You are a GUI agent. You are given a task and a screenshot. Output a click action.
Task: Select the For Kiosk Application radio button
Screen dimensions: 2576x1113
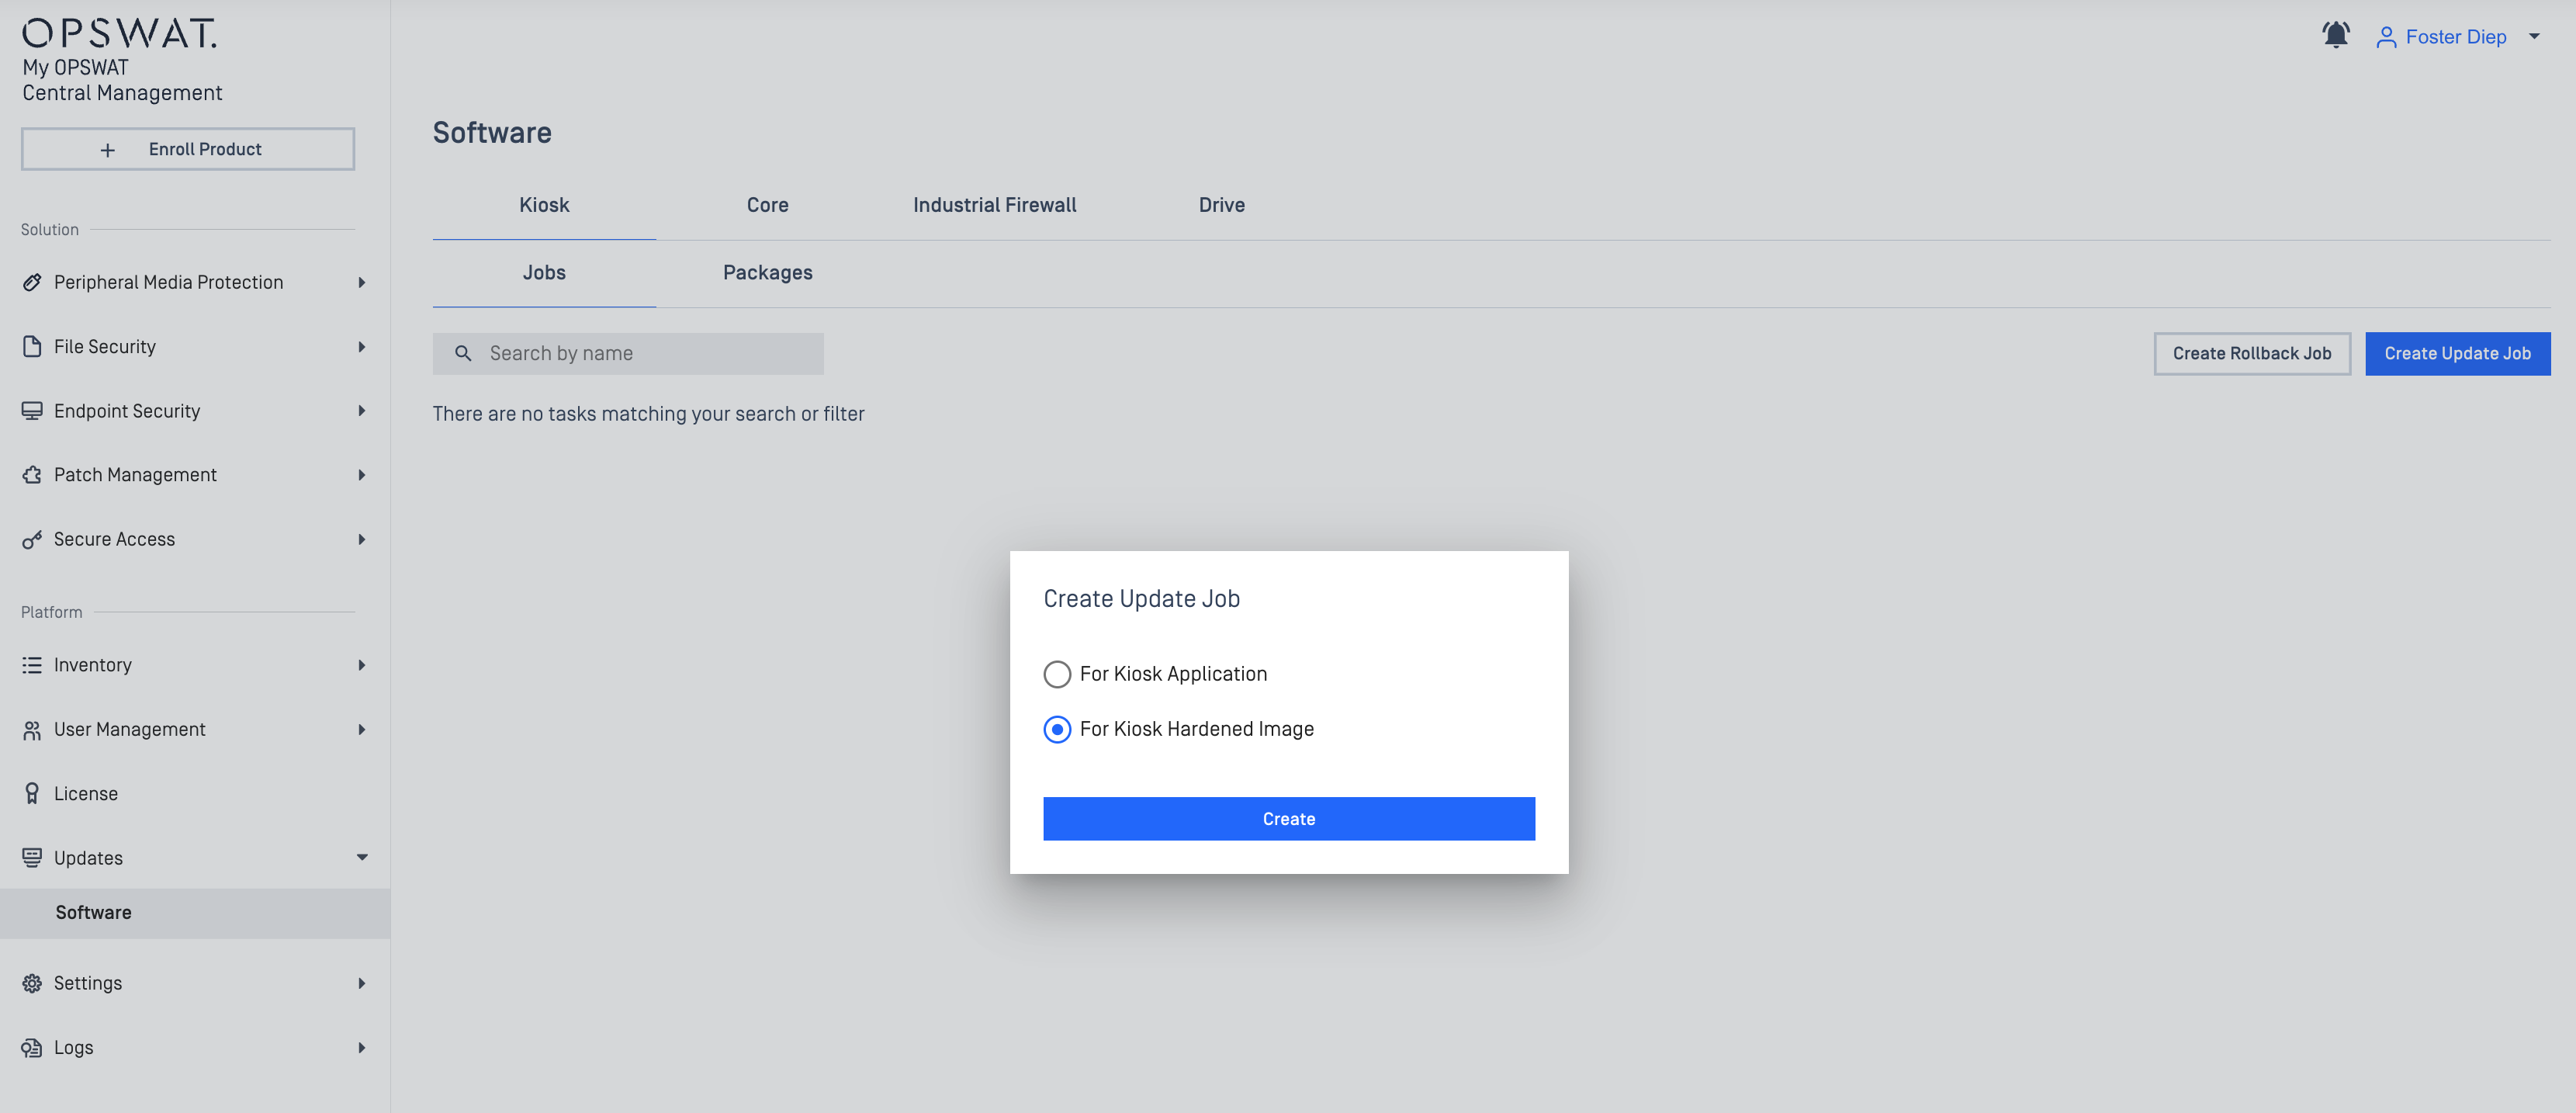point(1057,674)
